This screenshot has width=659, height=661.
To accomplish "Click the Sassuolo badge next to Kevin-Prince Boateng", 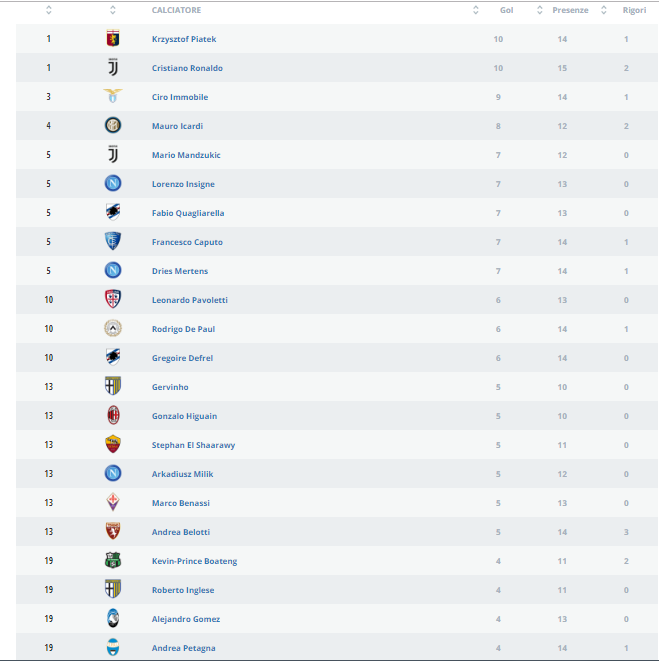I will click(x=113, y=560).
